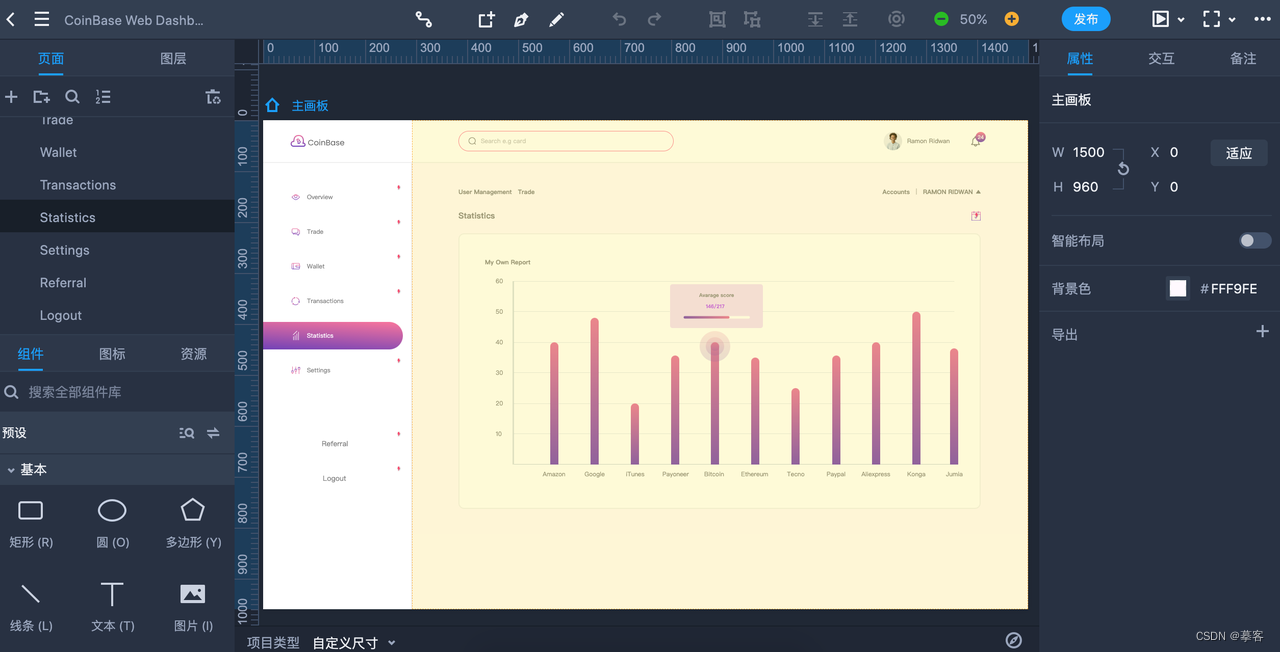This screenshot has height=652, width=1280.
Task: Open the 自定义尺寸 project type dropdown
Action: tap(354, 642)
